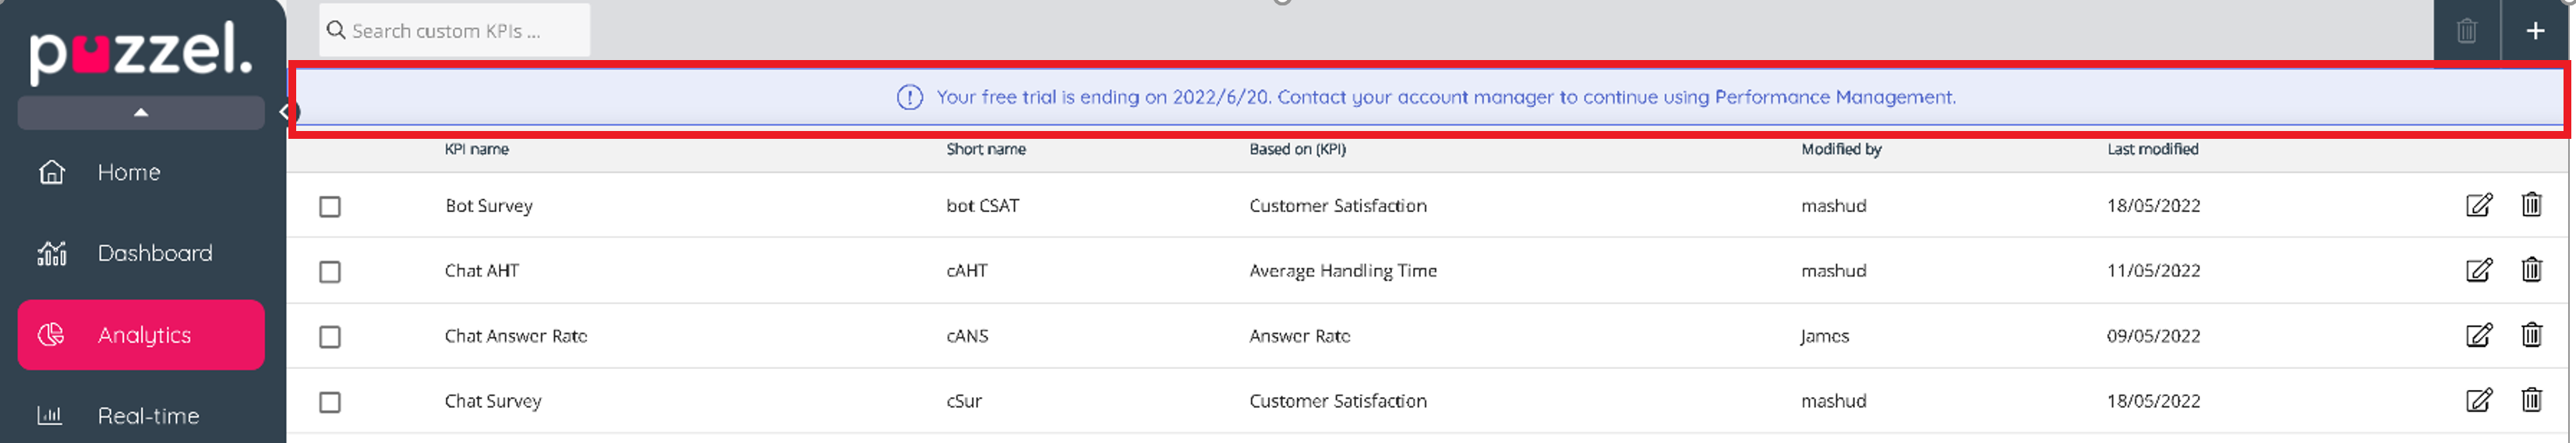Viewport: 2576px width, 443px height.
Task: Go to the Dashboard section
Action: (154, 253)
